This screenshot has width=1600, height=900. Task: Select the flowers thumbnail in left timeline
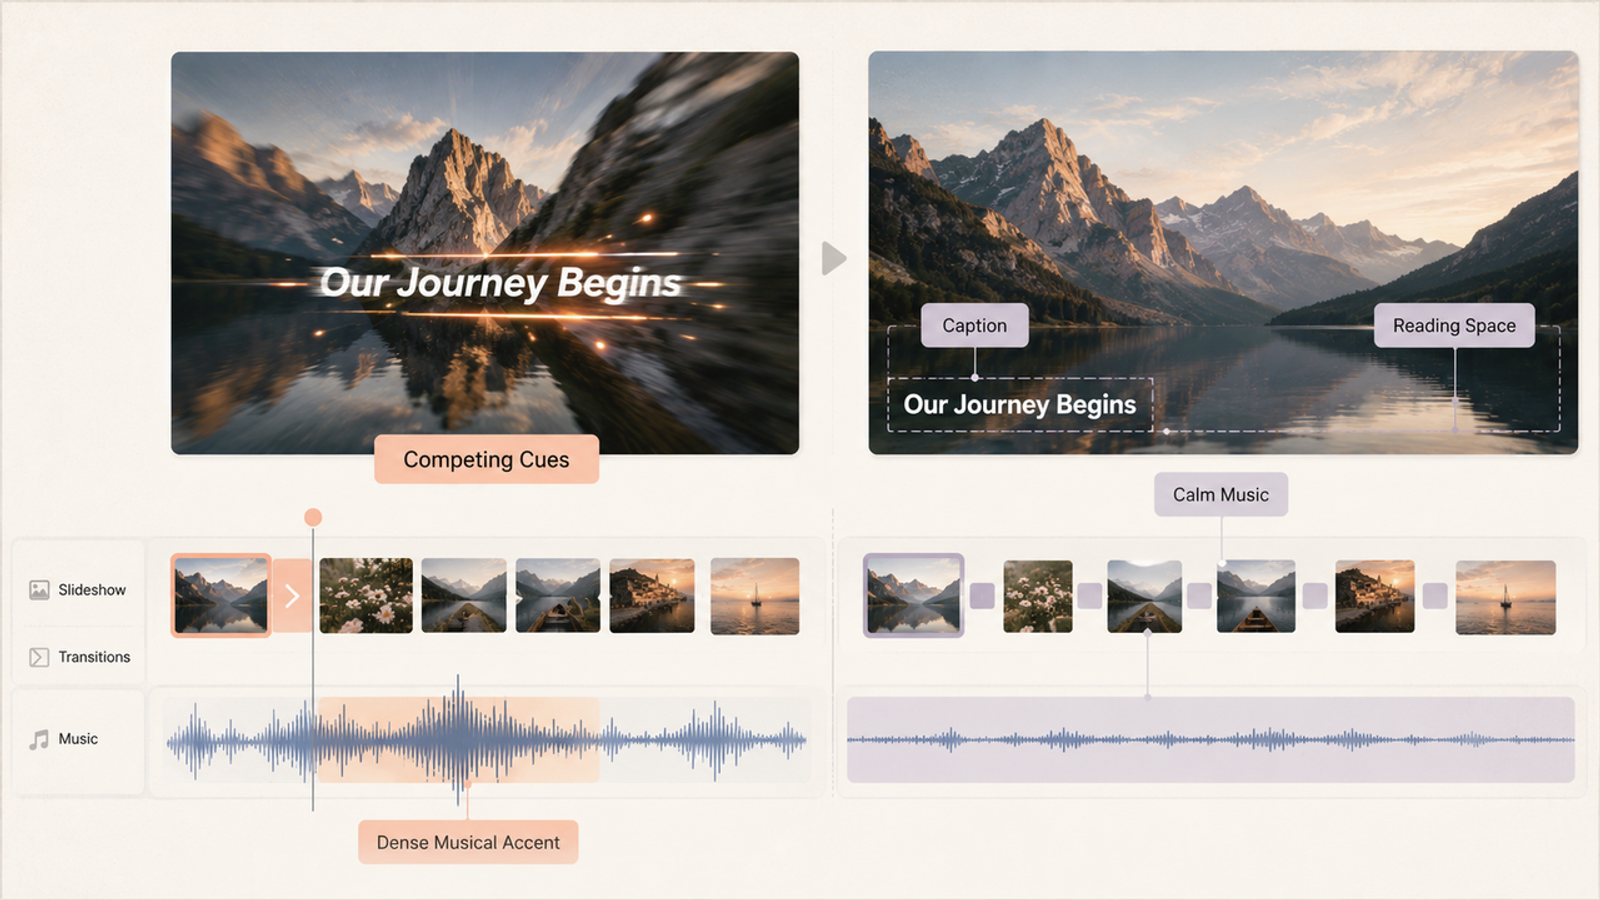click(x=366, y=595)
